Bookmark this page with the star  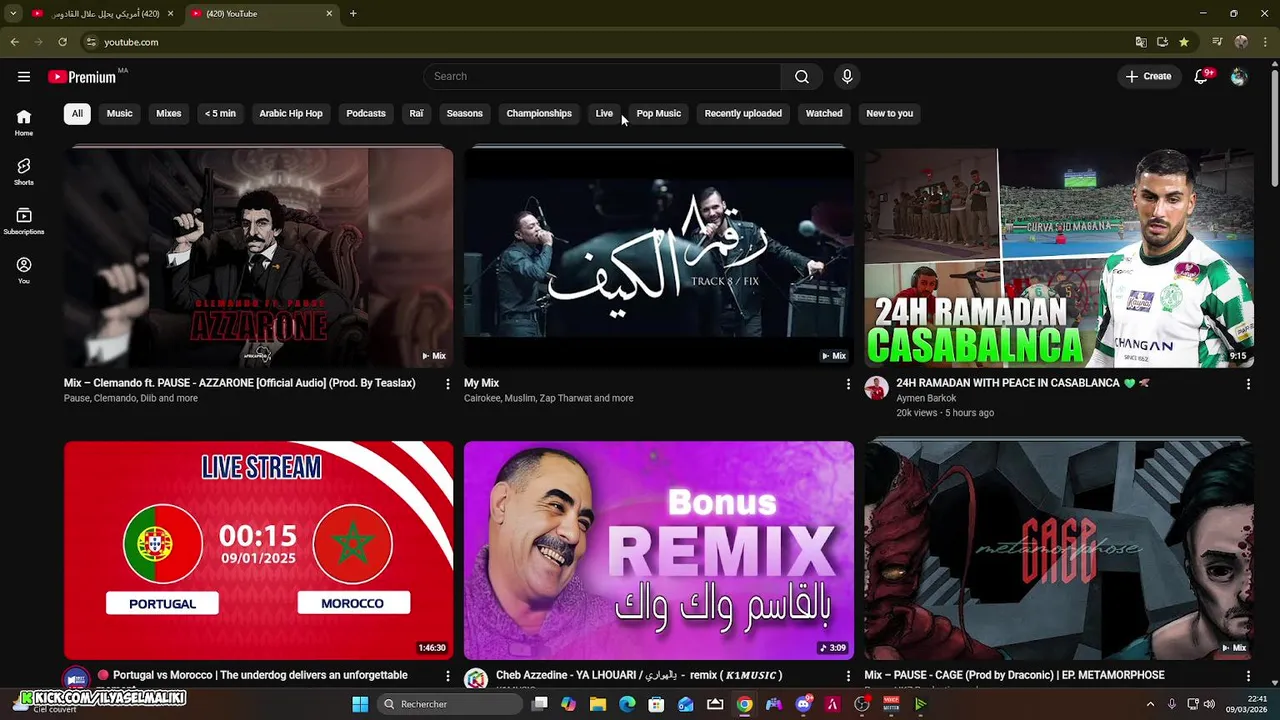(x=1184, y=42)
